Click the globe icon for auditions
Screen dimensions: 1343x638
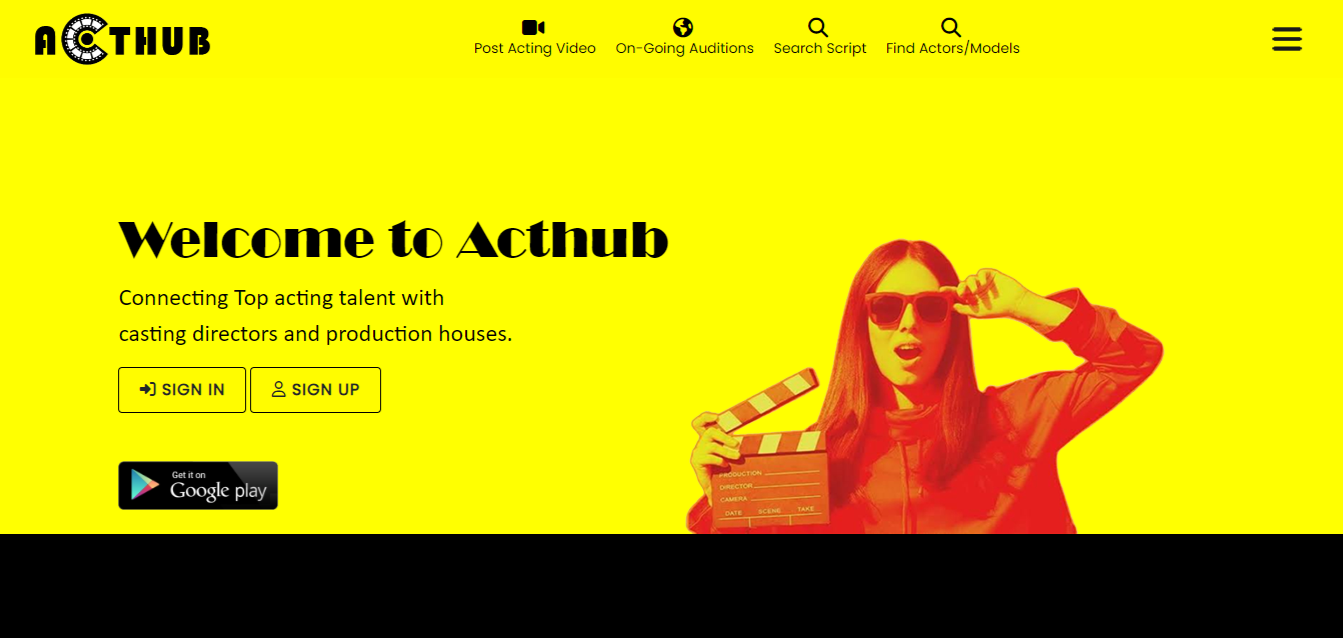pyautogui.click(x=684, y=27)
